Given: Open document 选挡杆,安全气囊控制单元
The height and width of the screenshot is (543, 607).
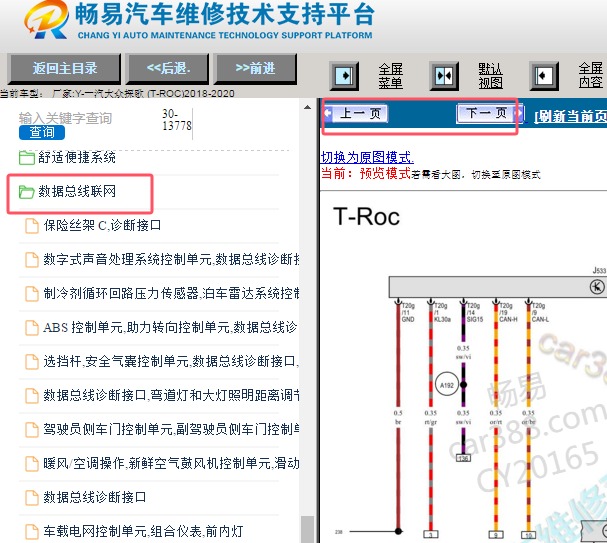Looking at the screenshot, I should click(x=162, y=361).
